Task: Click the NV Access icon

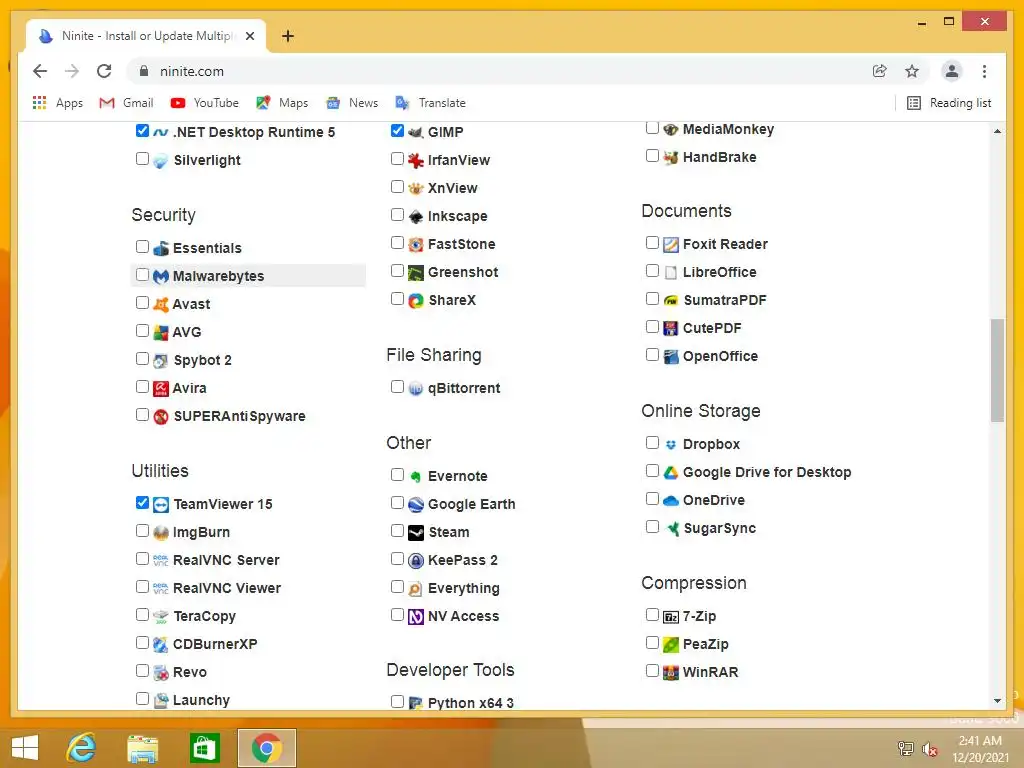Action: (x=415, y=616)
